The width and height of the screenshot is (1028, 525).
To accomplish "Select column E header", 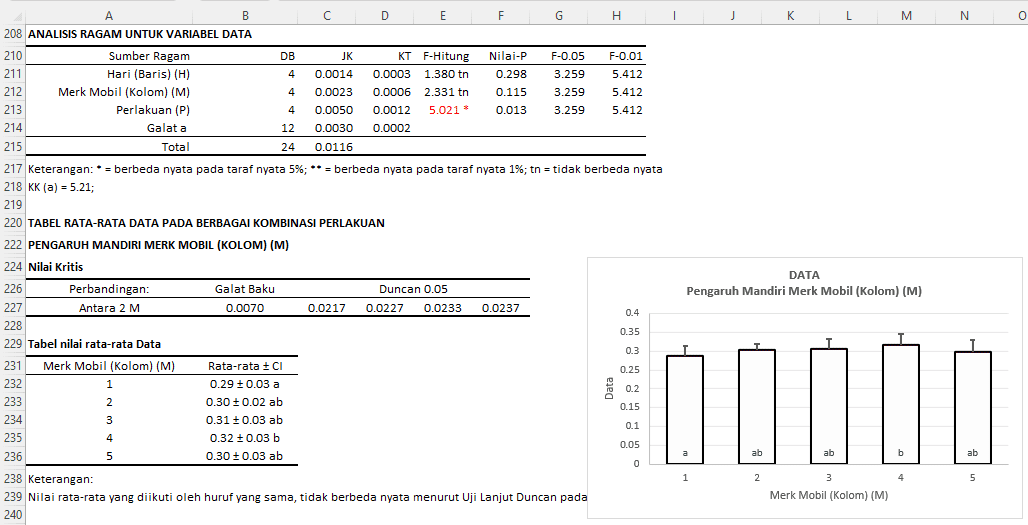I will coord(443,15).
